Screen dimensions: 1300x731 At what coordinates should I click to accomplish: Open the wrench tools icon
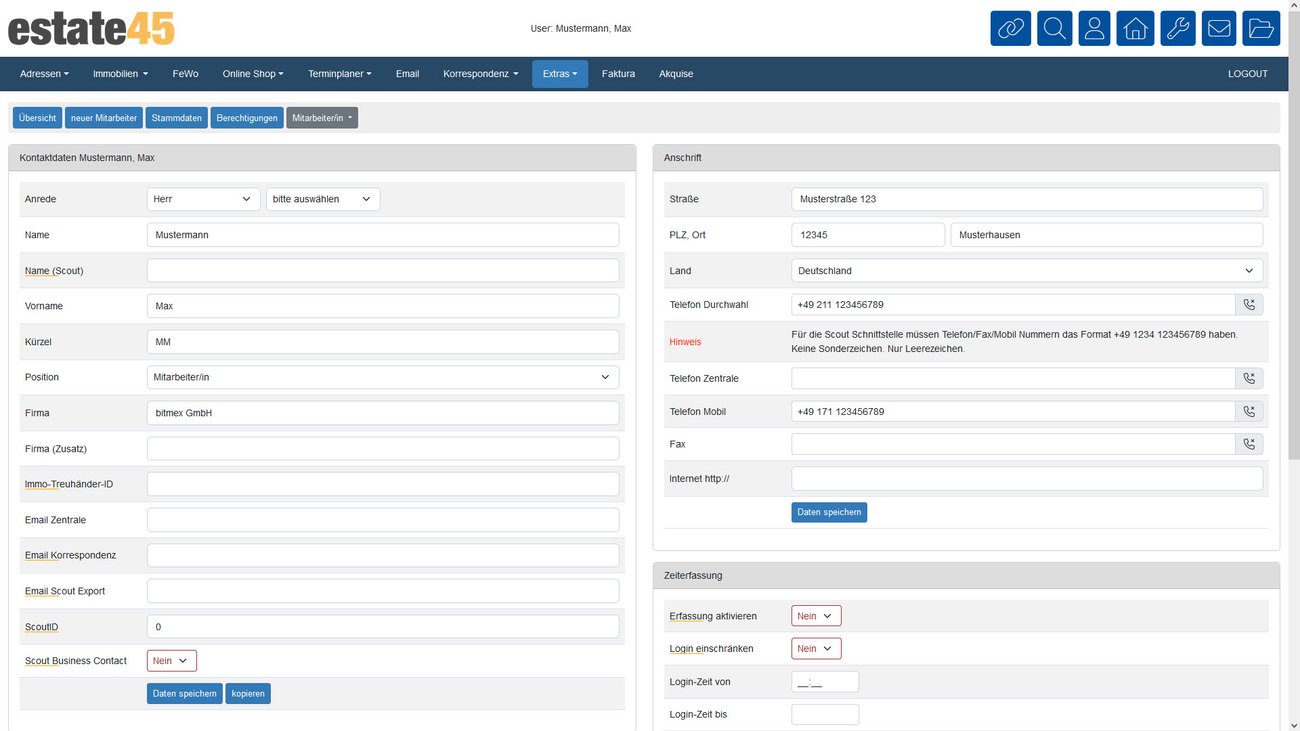1178,28
